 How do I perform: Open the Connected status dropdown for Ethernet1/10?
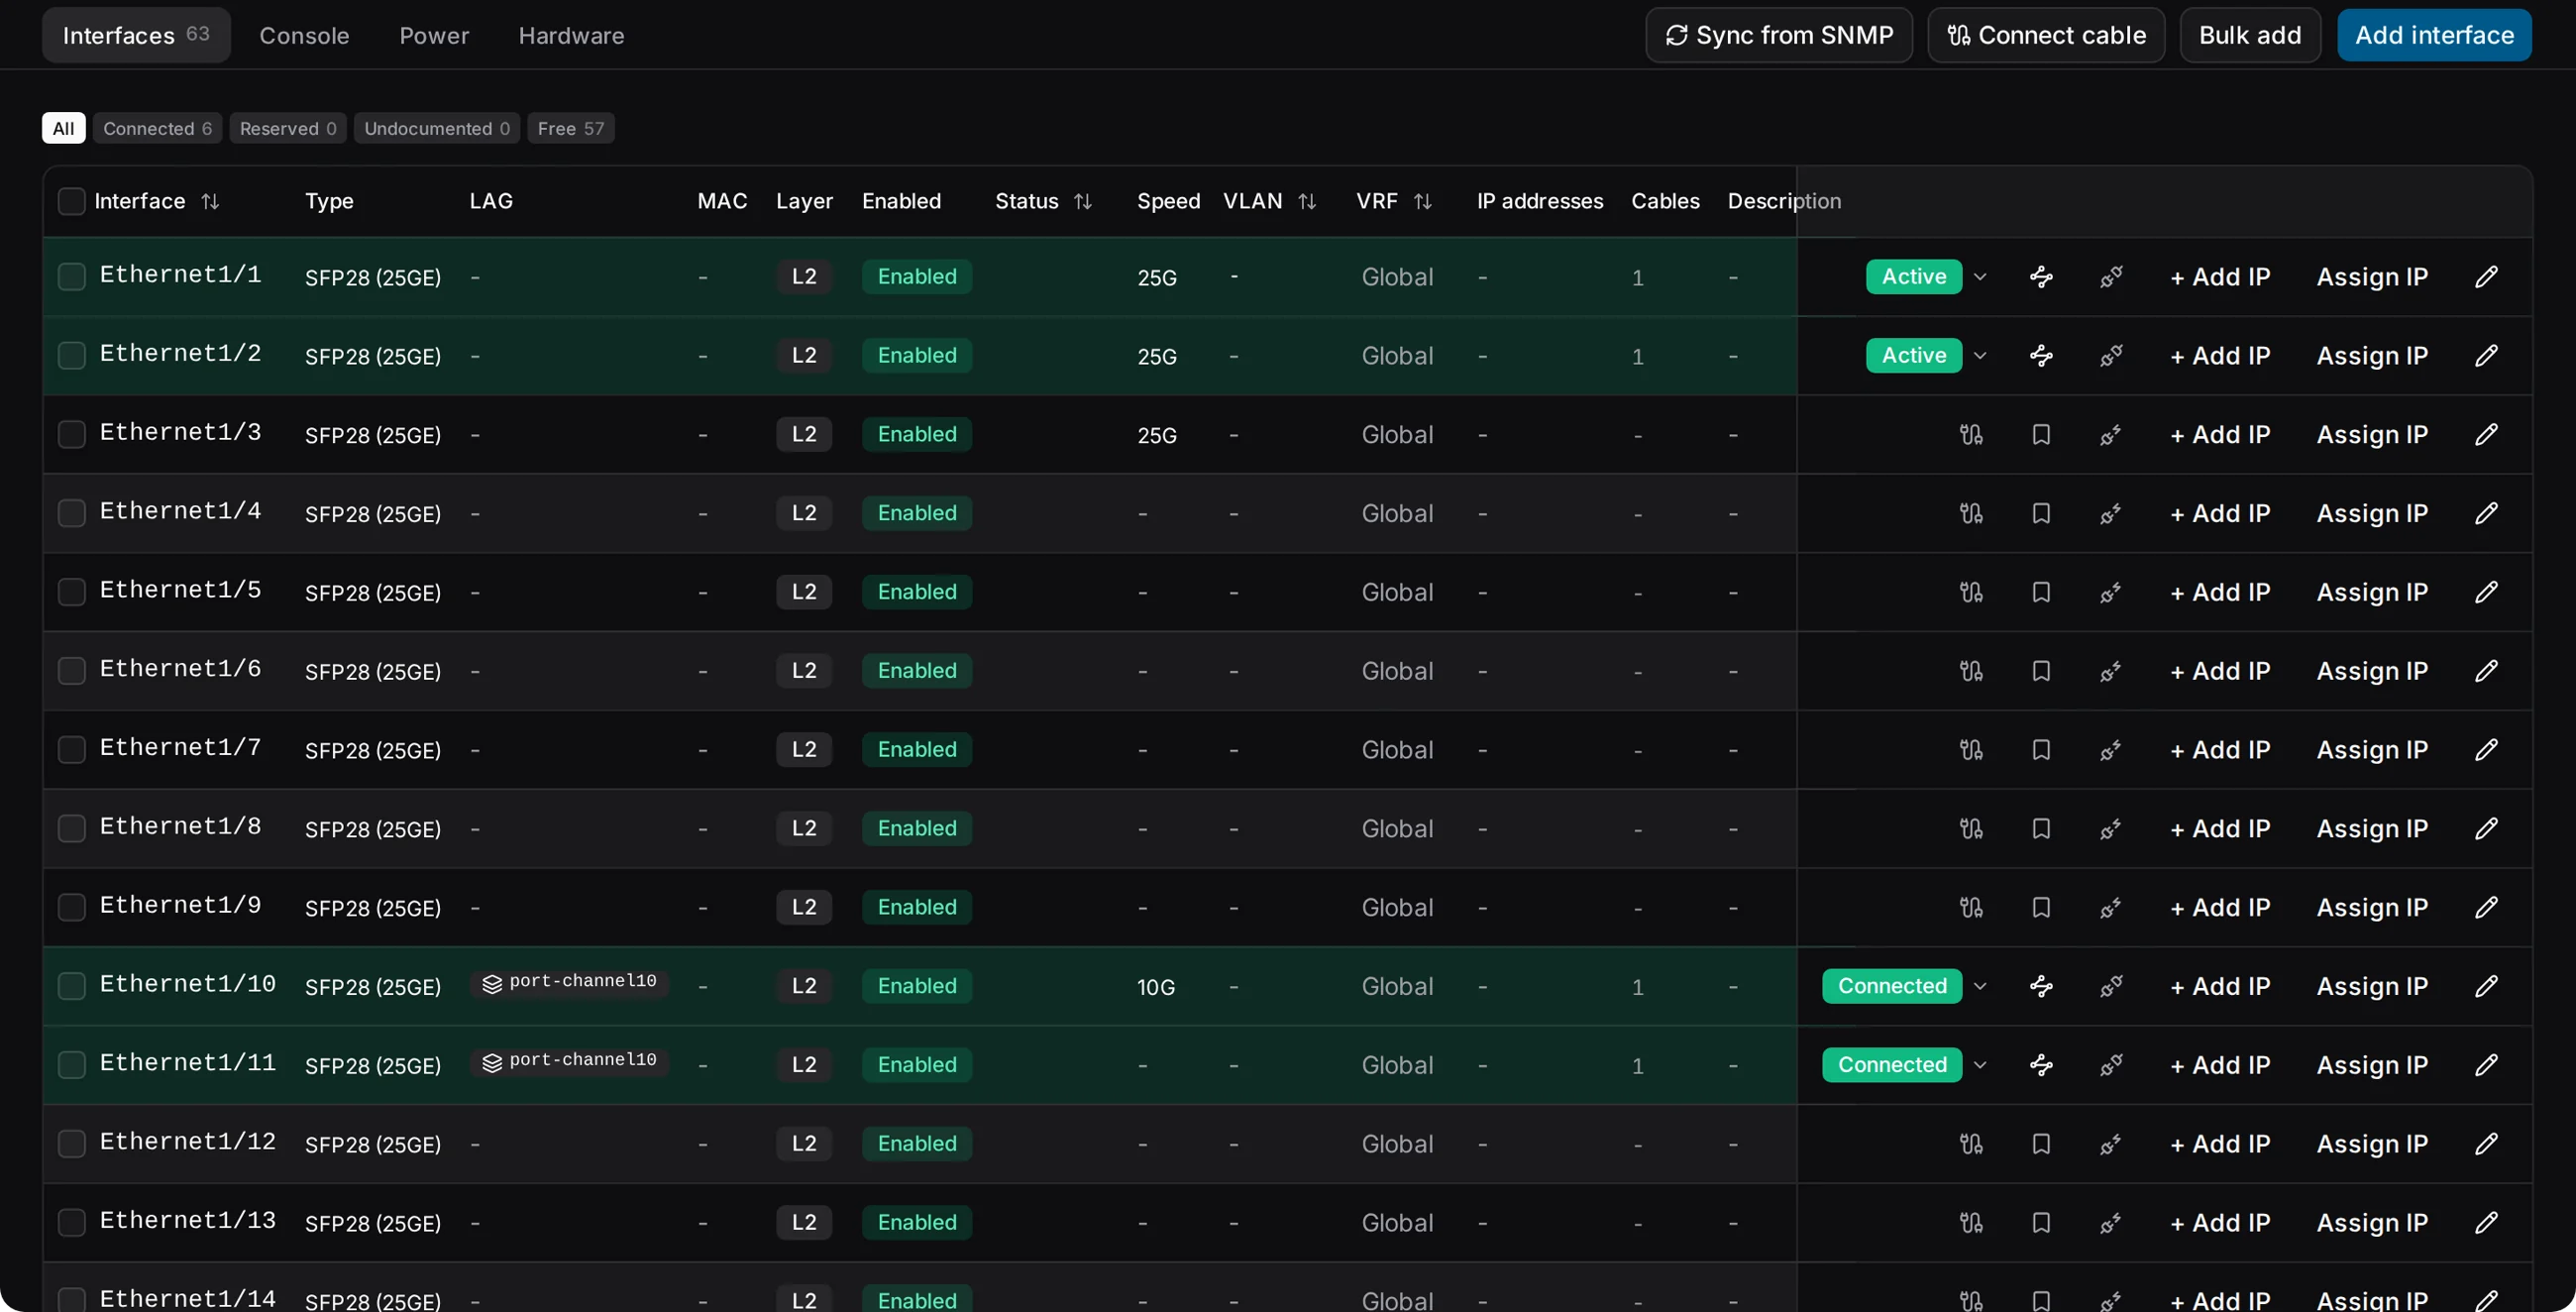[1980, 986]
